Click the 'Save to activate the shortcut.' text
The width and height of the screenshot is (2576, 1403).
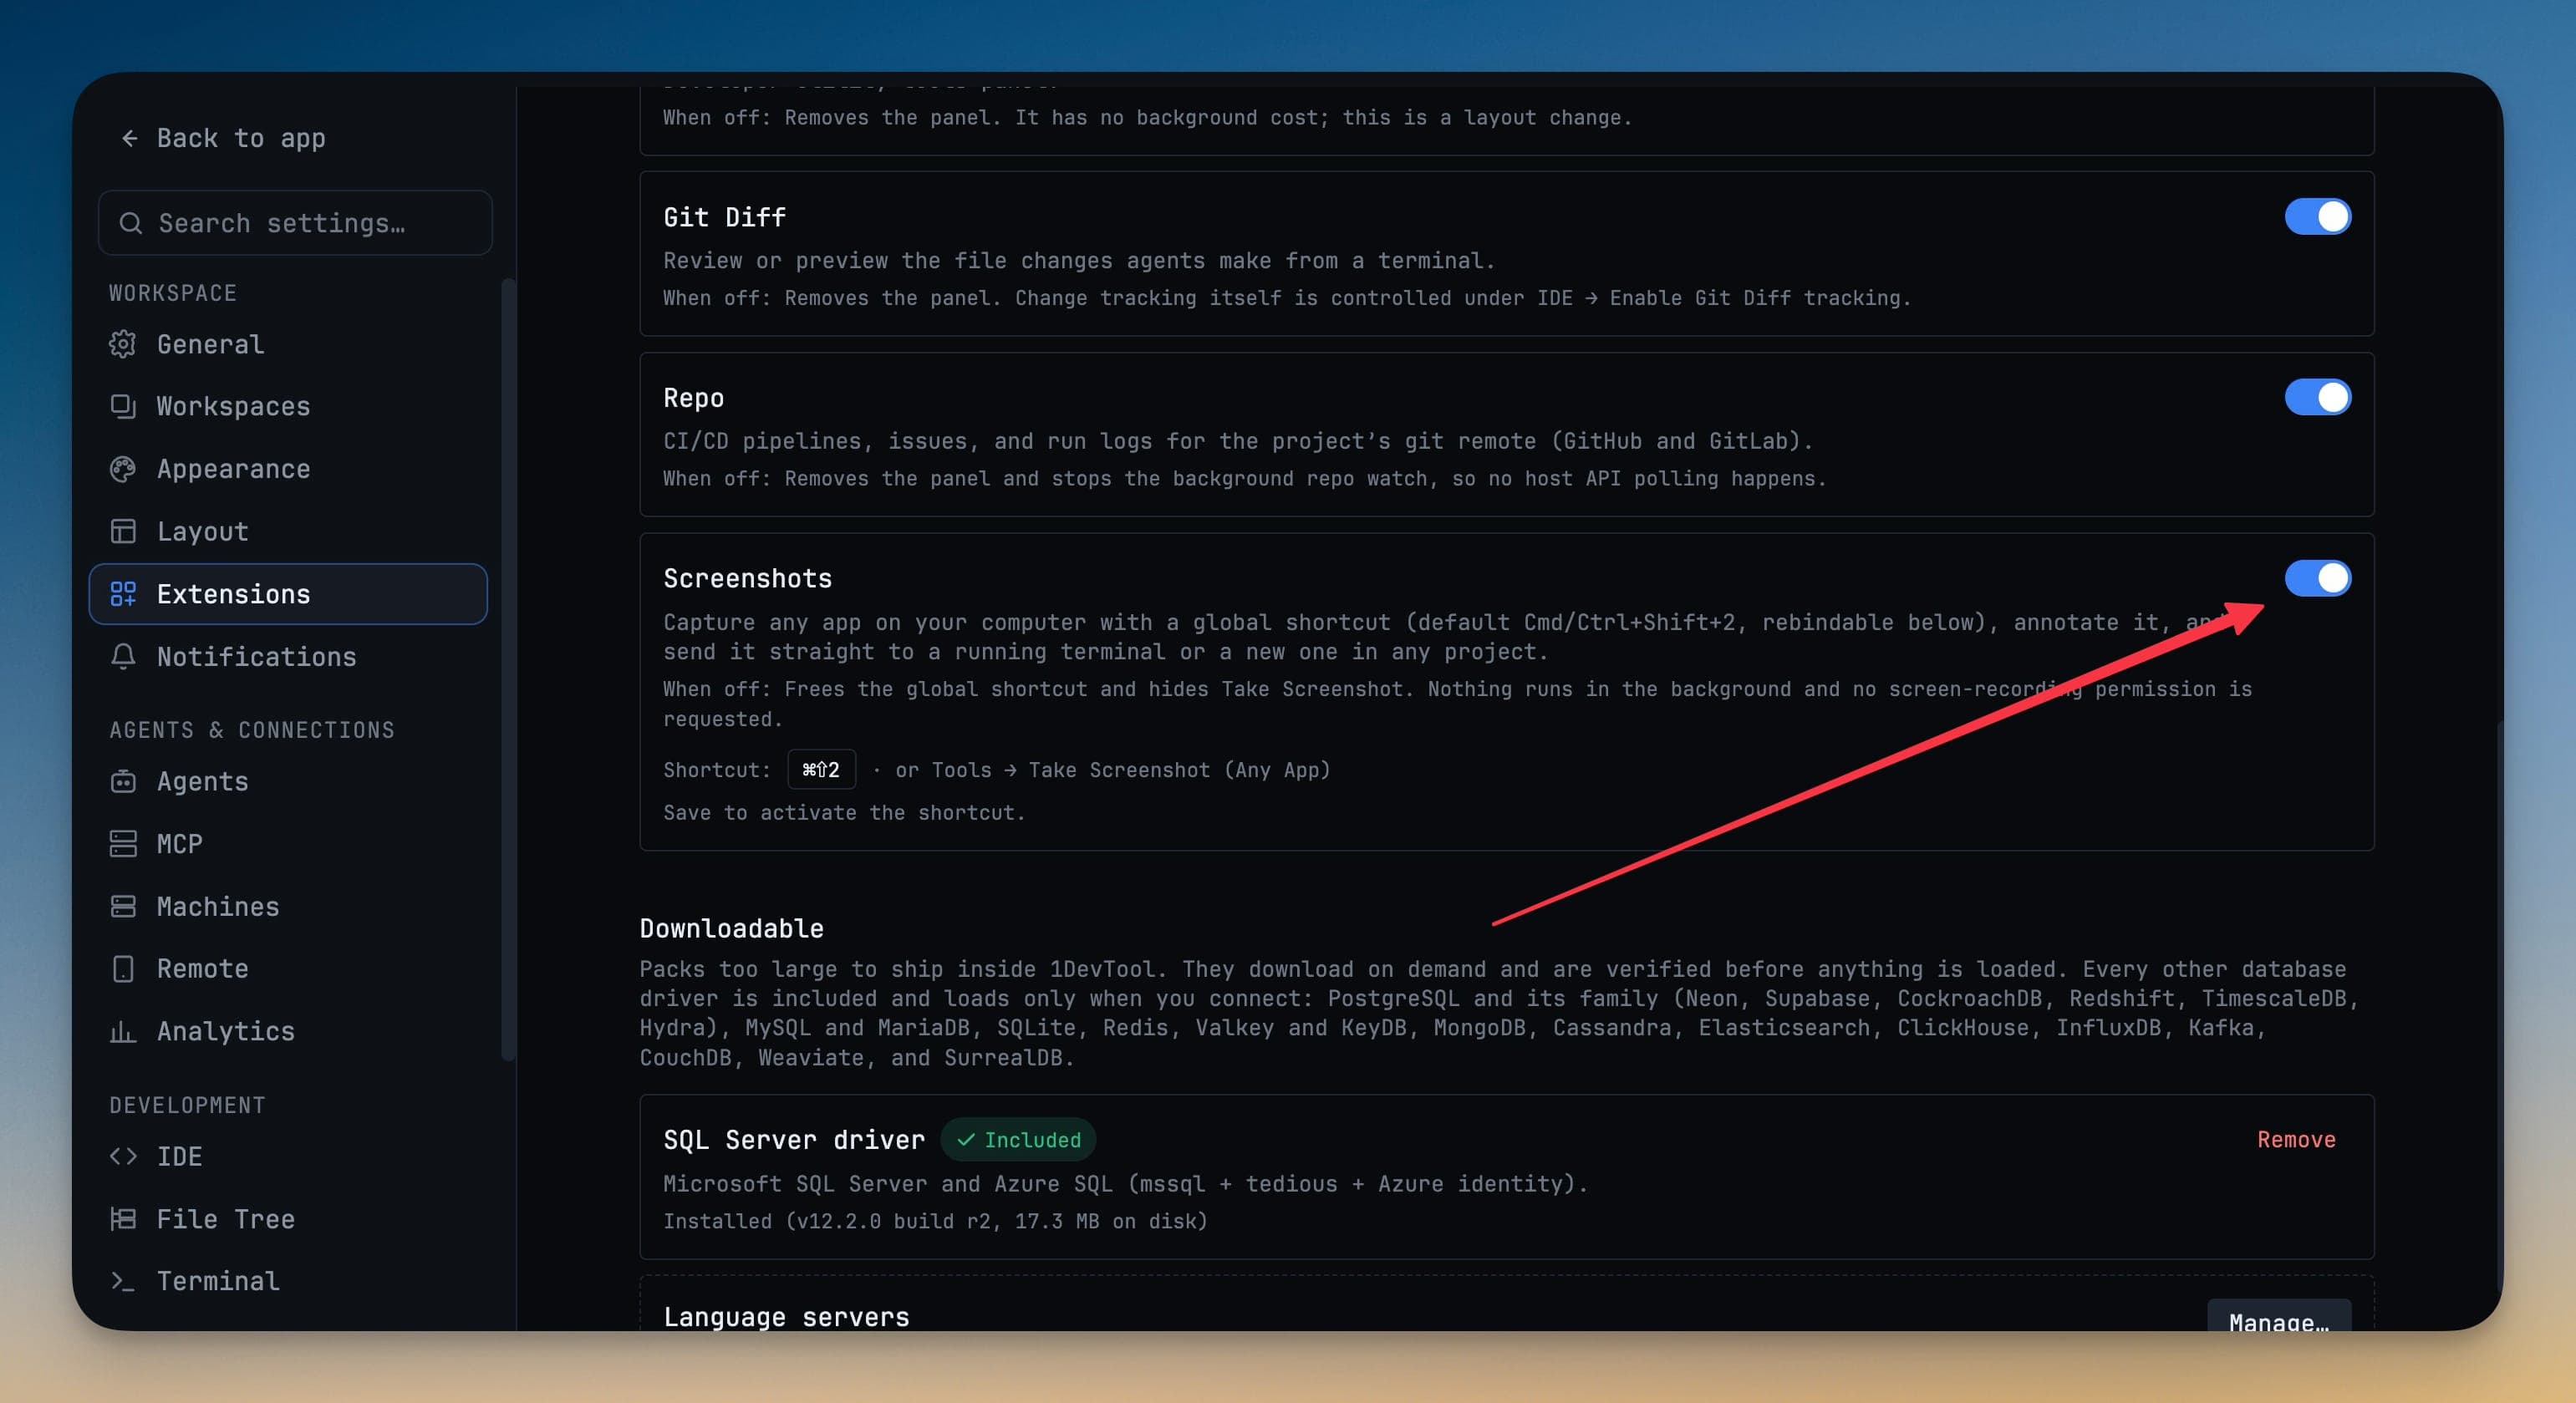(x=845, y=813)
